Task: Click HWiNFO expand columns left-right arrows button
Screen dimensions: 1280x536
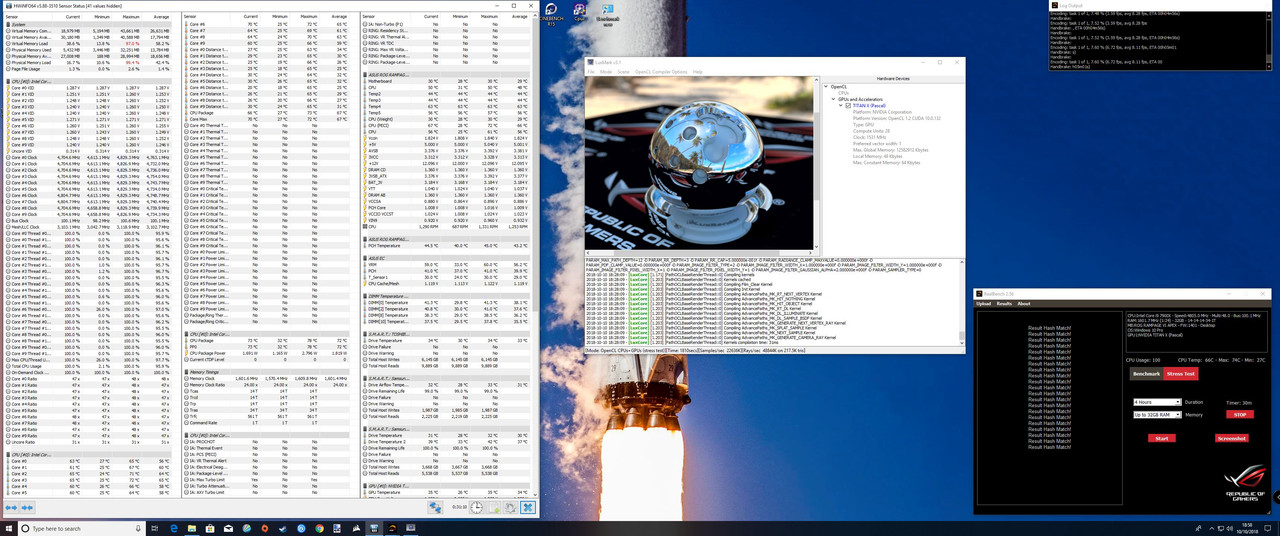Action: (11, 508)
